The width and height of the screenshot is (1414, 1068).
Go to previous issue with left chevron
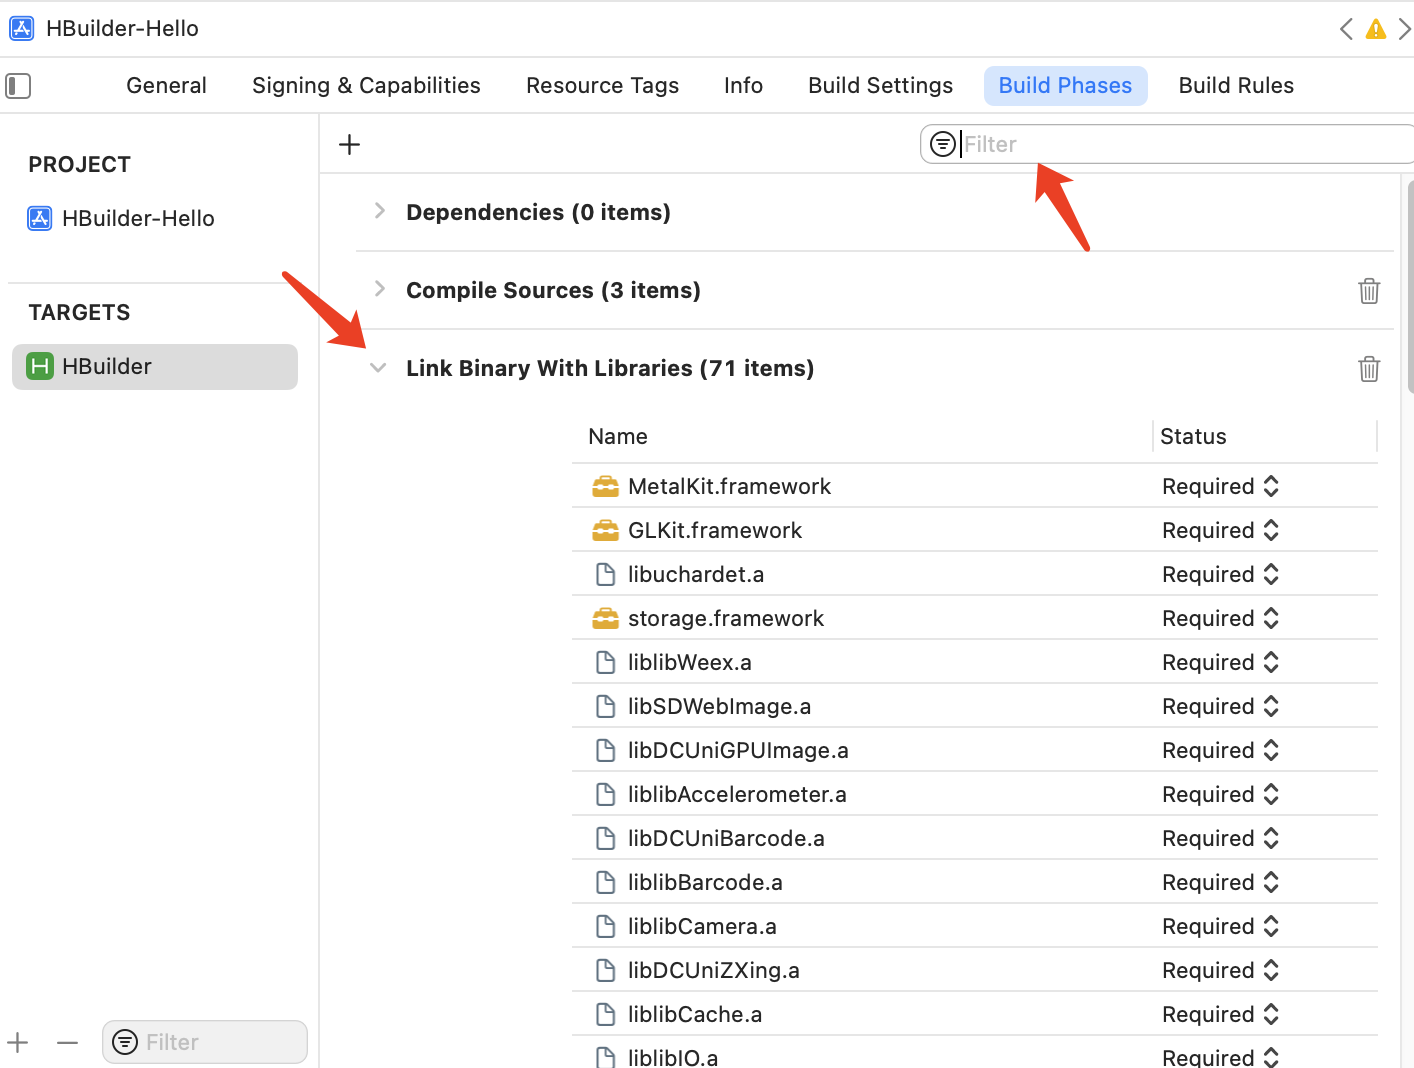tap(1346, 29)
